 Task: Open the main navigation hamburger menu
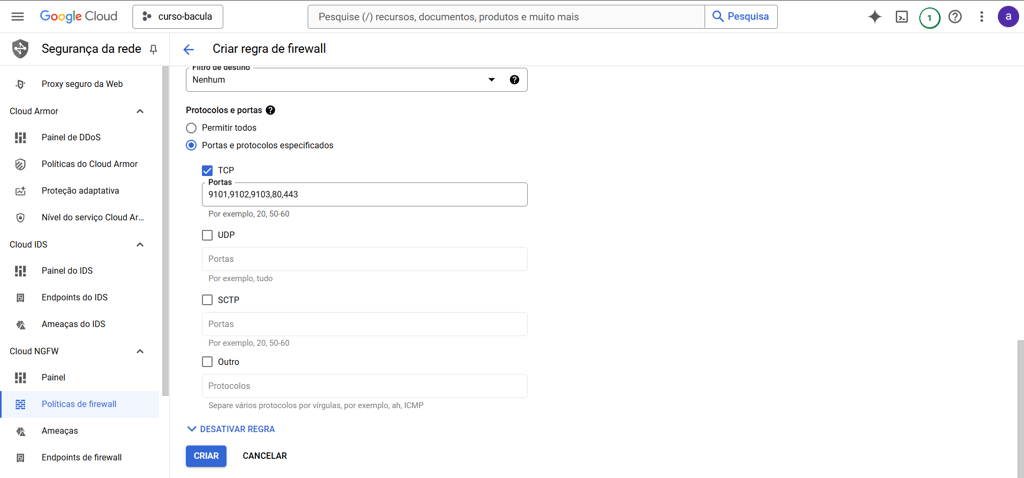pos(17,17)
